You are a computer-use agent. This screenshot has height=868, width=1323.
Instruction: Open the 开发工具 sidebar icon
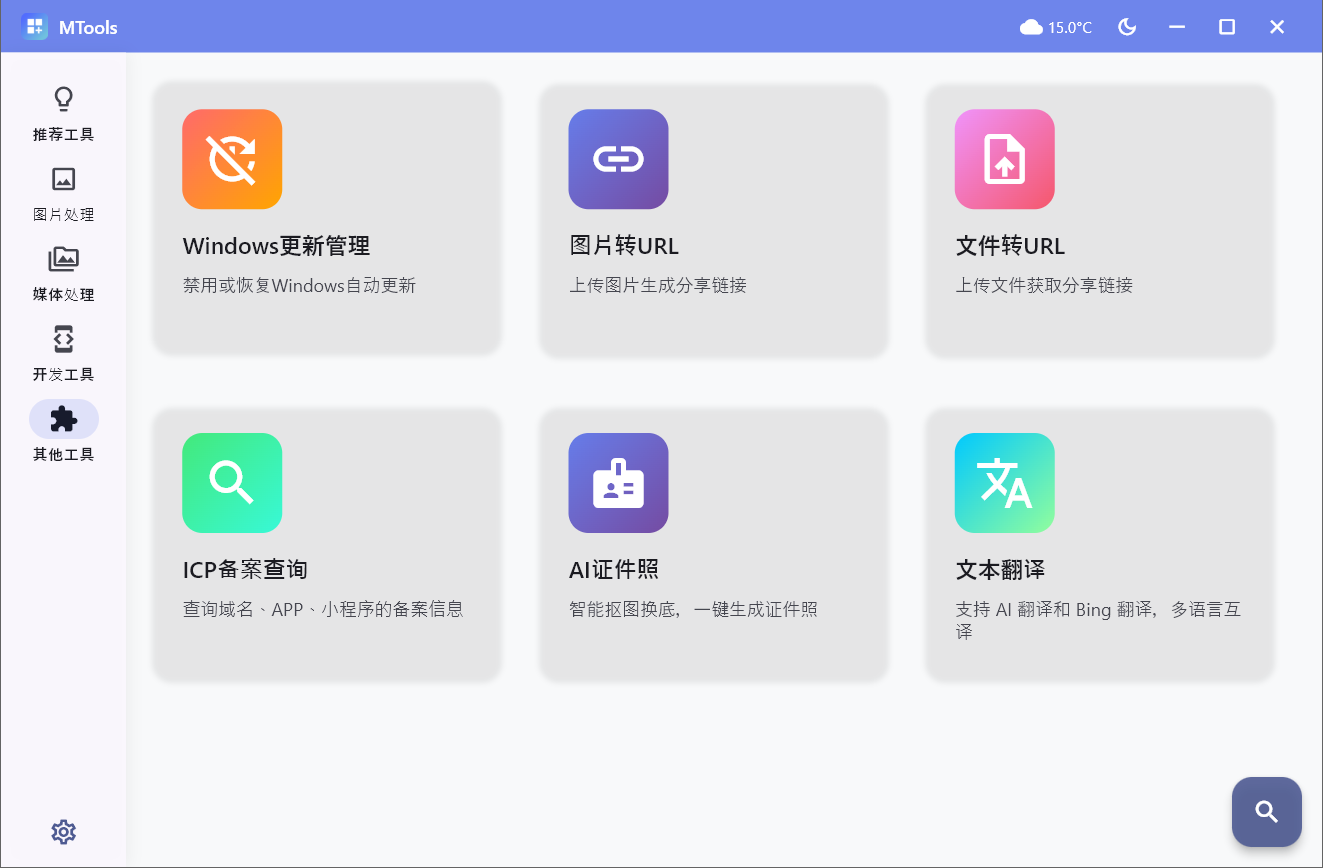[63, 339]
